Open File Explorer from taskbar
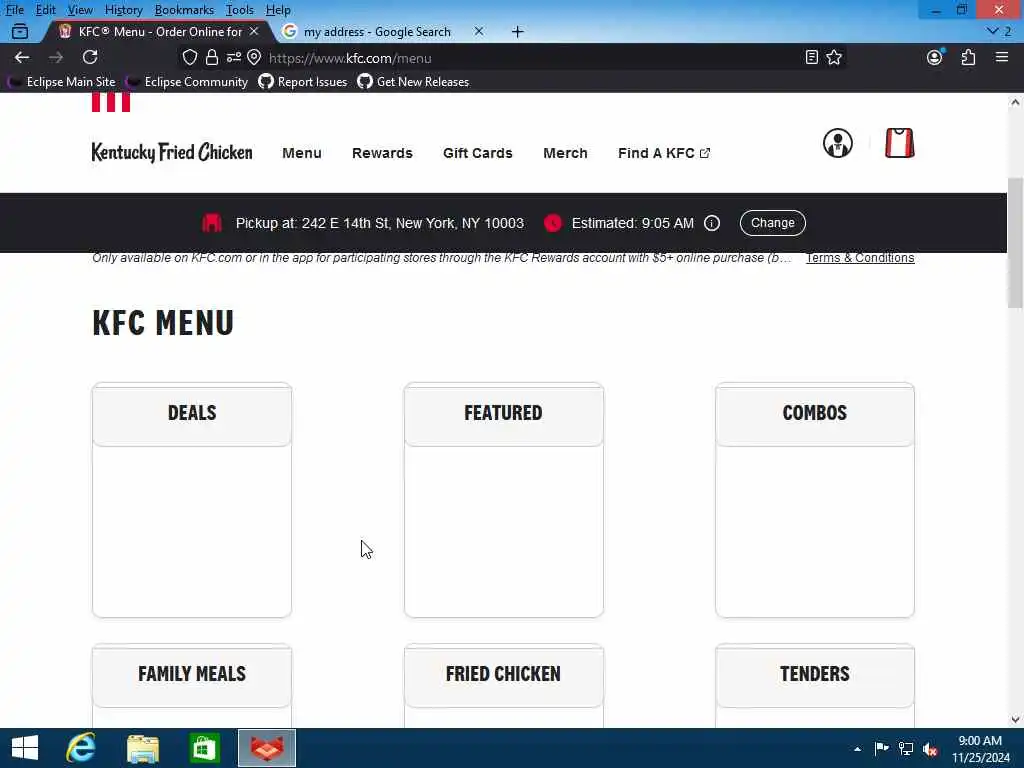 coord(143,748)
